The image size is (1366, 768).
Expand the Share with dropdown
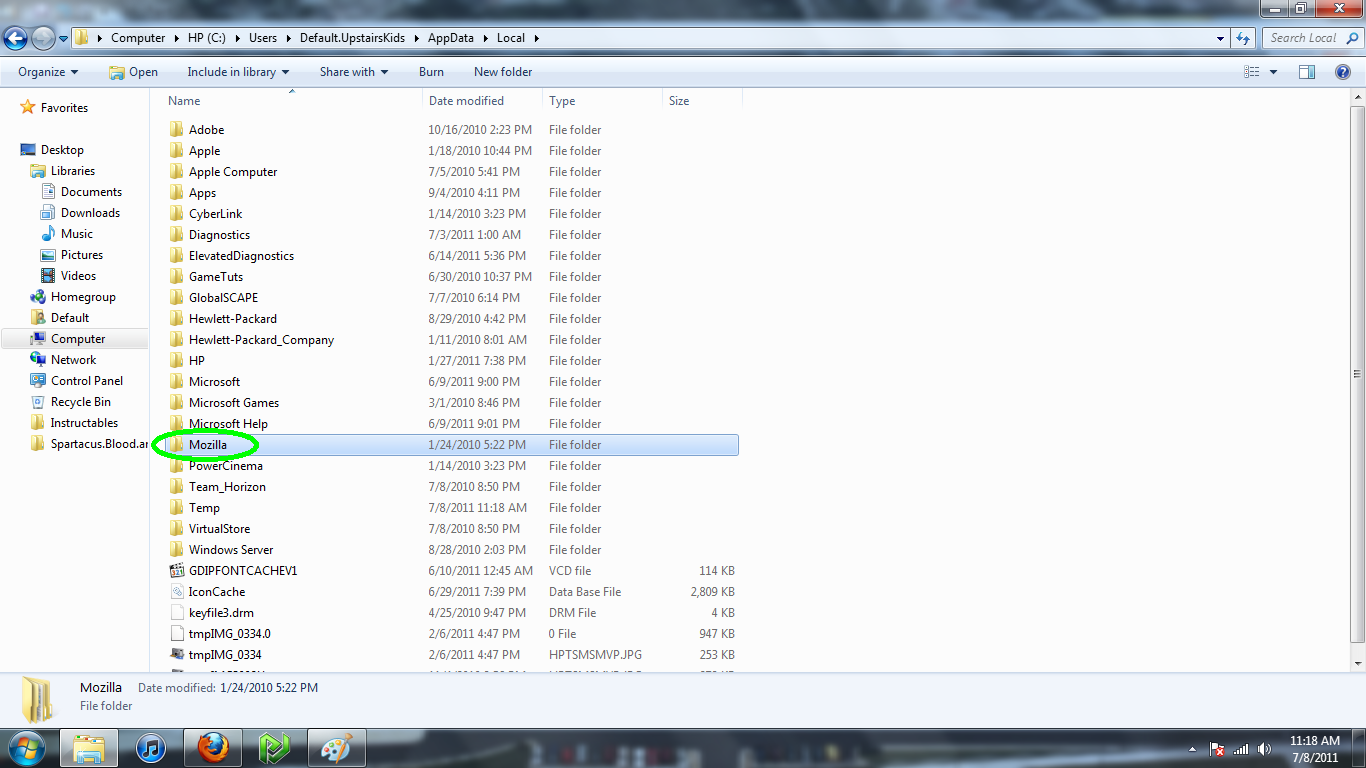pyautogui.click(x=354, y=72)
